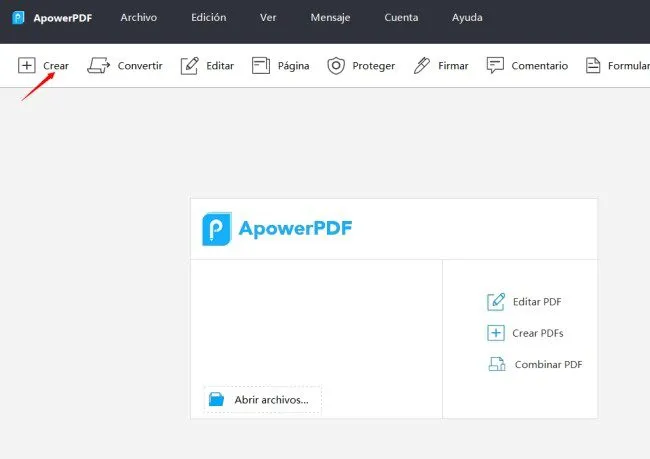Click the Combinar PDF documents icon
The image size is (650, 459).
point(497,364)
